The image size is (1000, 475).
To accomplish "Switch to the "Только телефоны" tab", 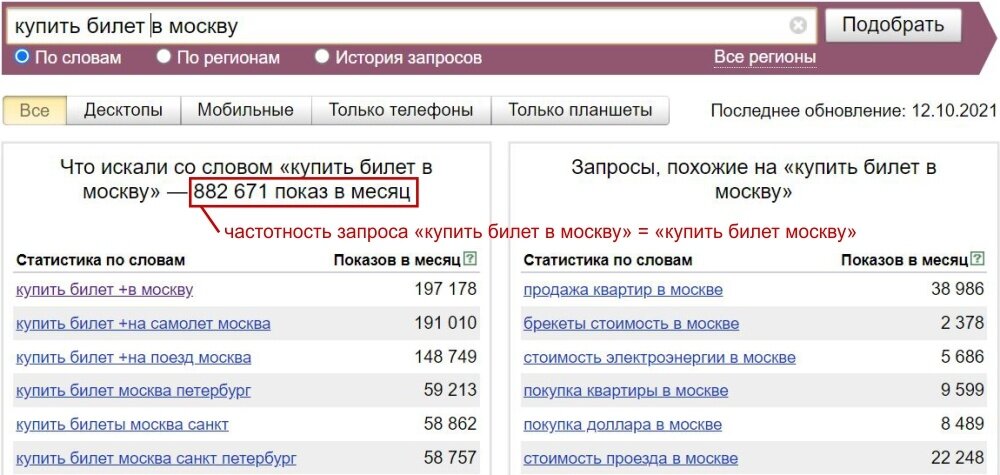I will (401, 110).
